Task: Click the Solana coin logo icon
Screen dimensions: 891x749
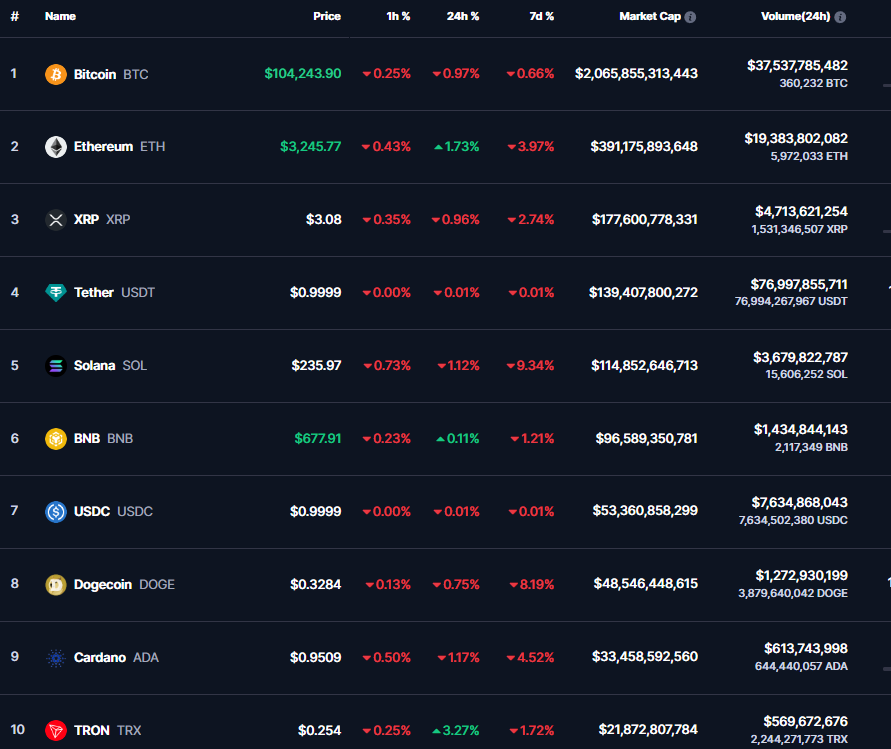Action: pyautogui.click(x=56, y=366)
